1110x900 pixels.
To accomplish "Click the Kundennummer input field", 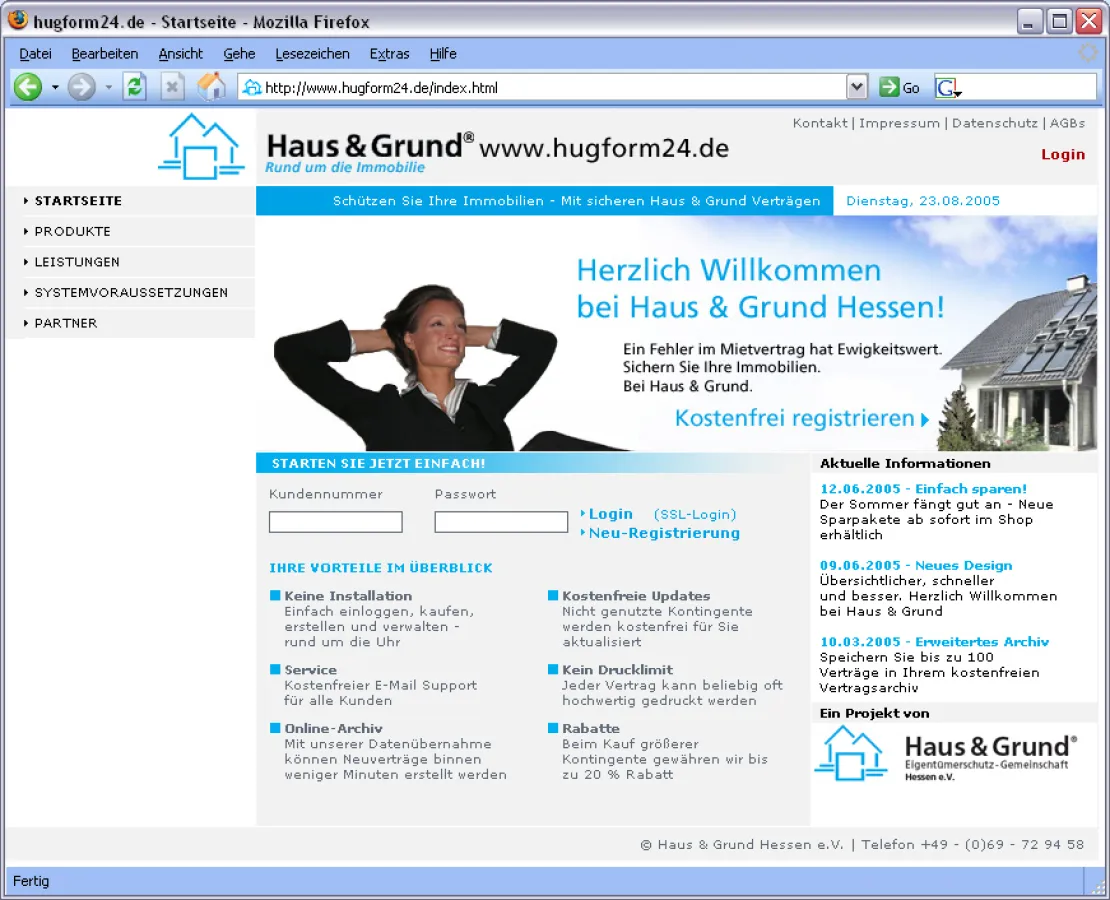I will 336,522.
